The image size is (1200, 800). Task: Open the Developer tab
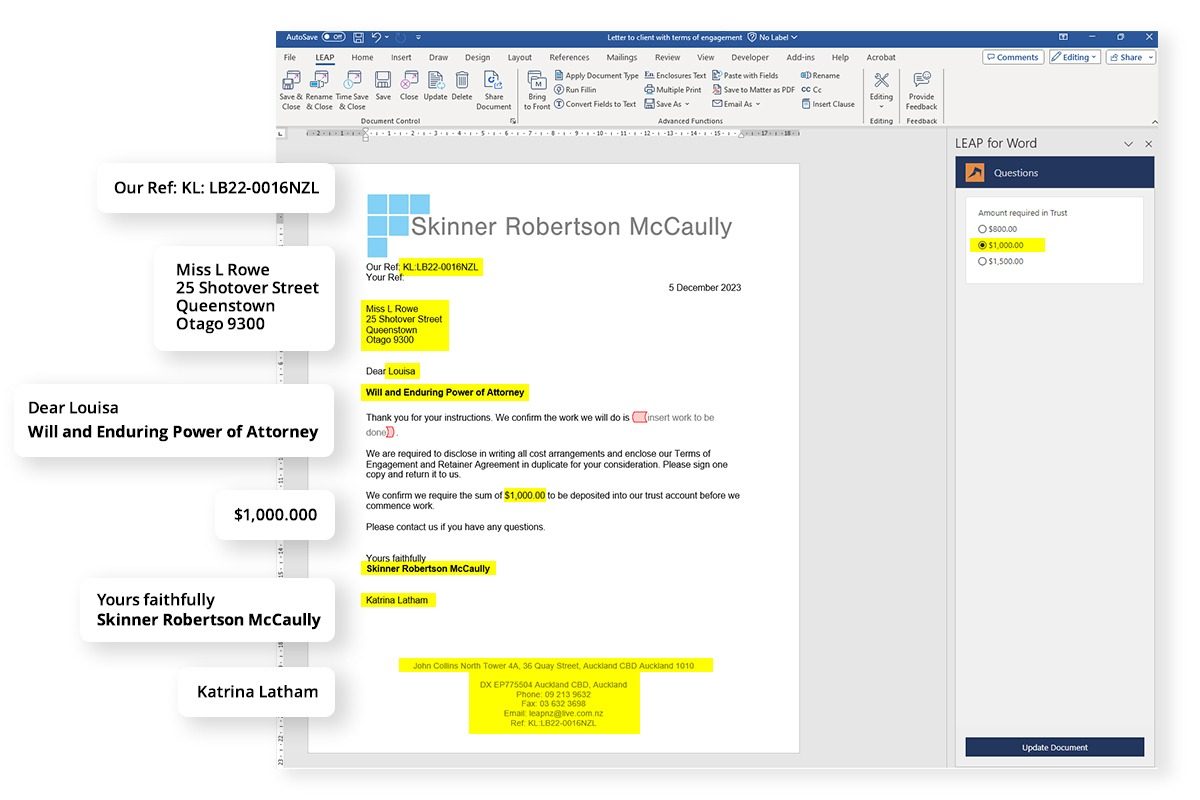click(x=750, y=57)
